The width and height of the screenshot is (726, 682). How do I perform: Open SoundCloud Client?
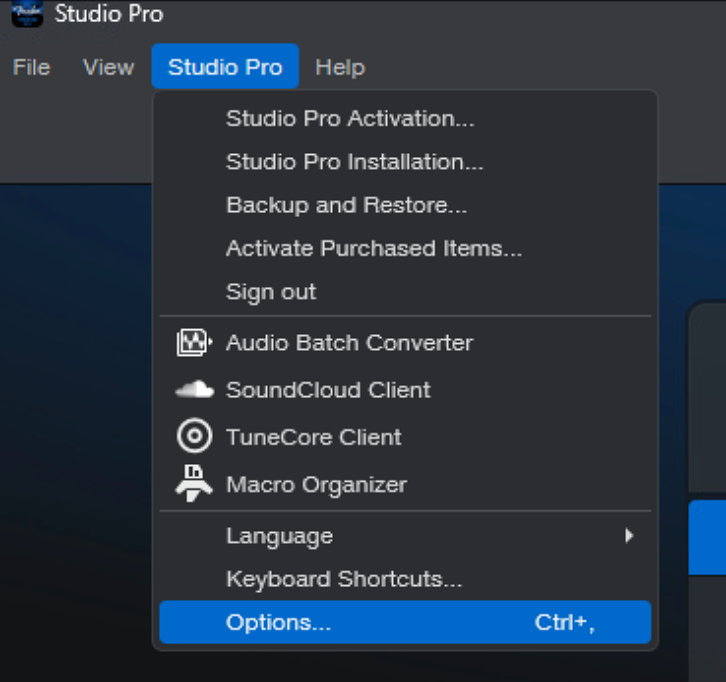coord(405,389)
